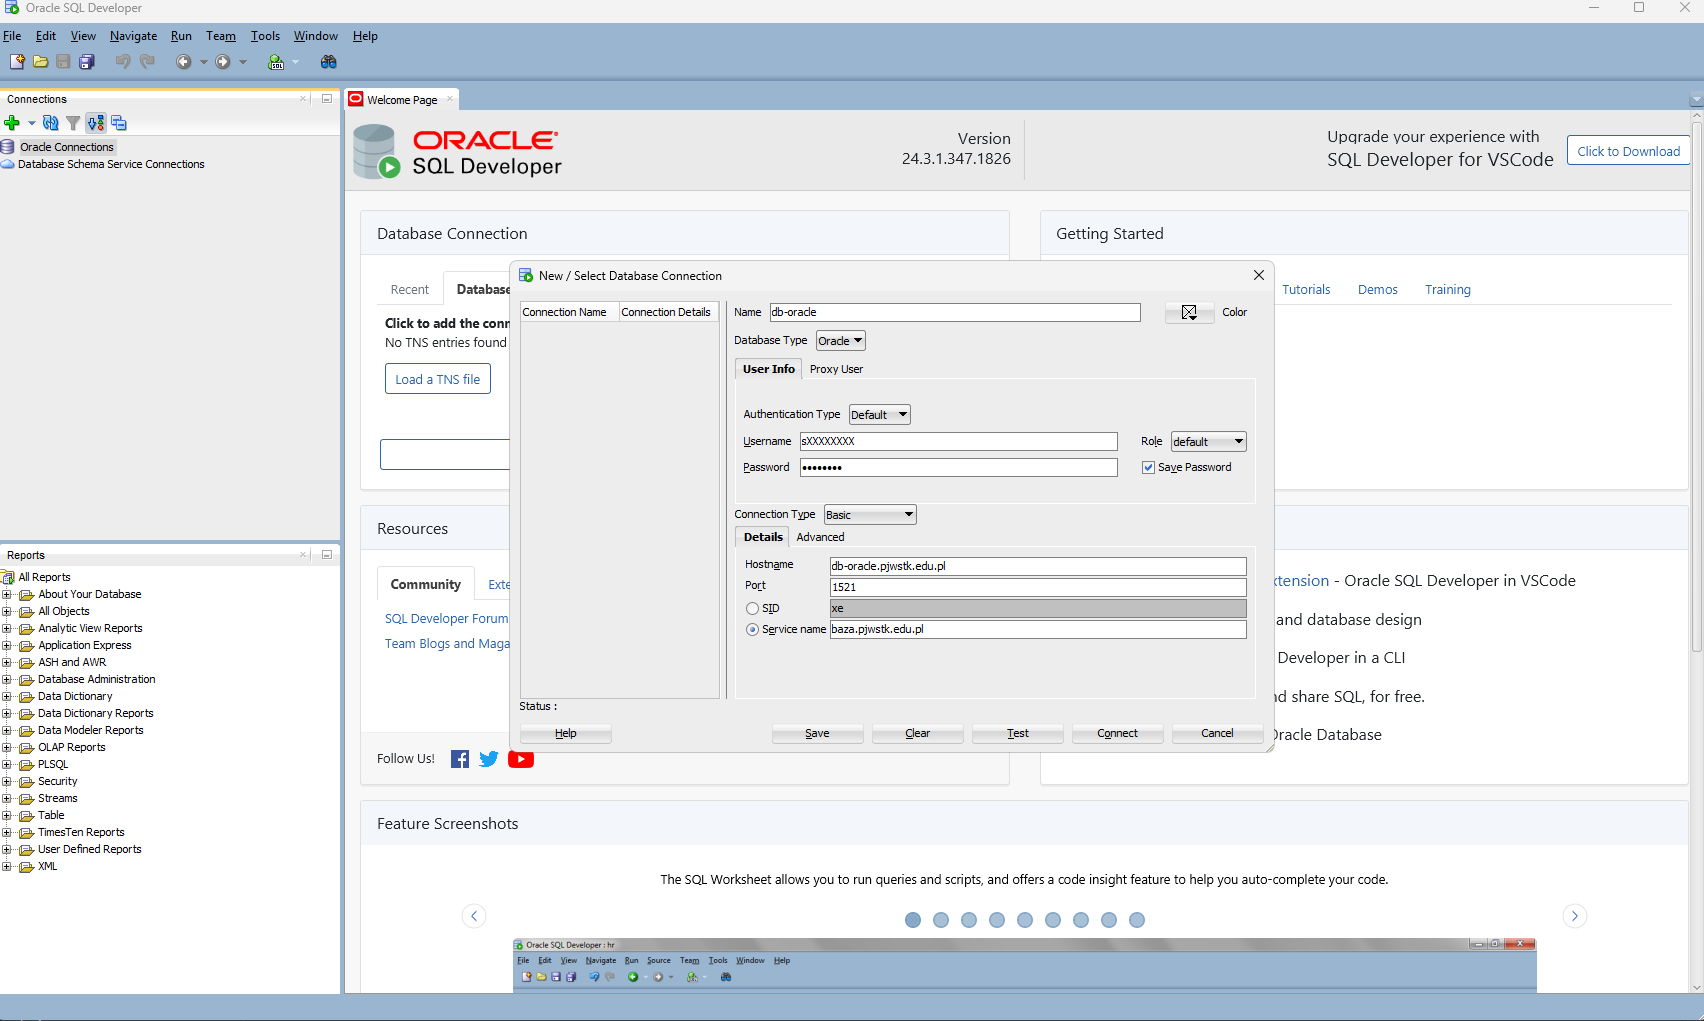This screenshot has height=1021, width=1704.
Task: Click the Save button in dialog
Action: pyautogui.click(x=817, y=733)
